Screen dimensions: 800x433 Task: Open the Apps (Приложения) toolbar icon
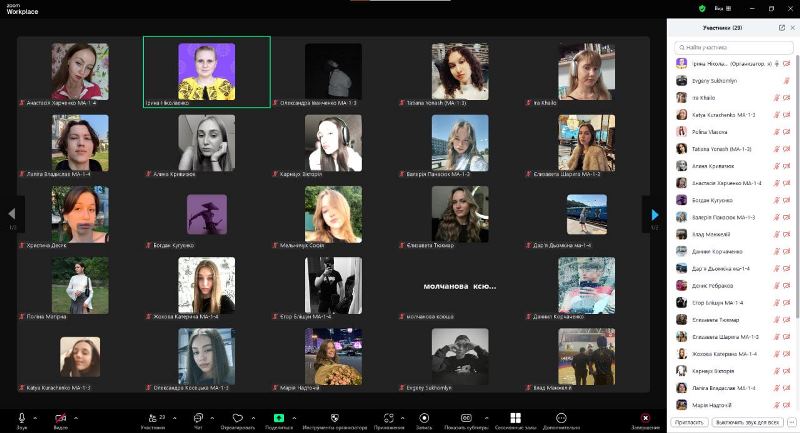tap(389, 418)
